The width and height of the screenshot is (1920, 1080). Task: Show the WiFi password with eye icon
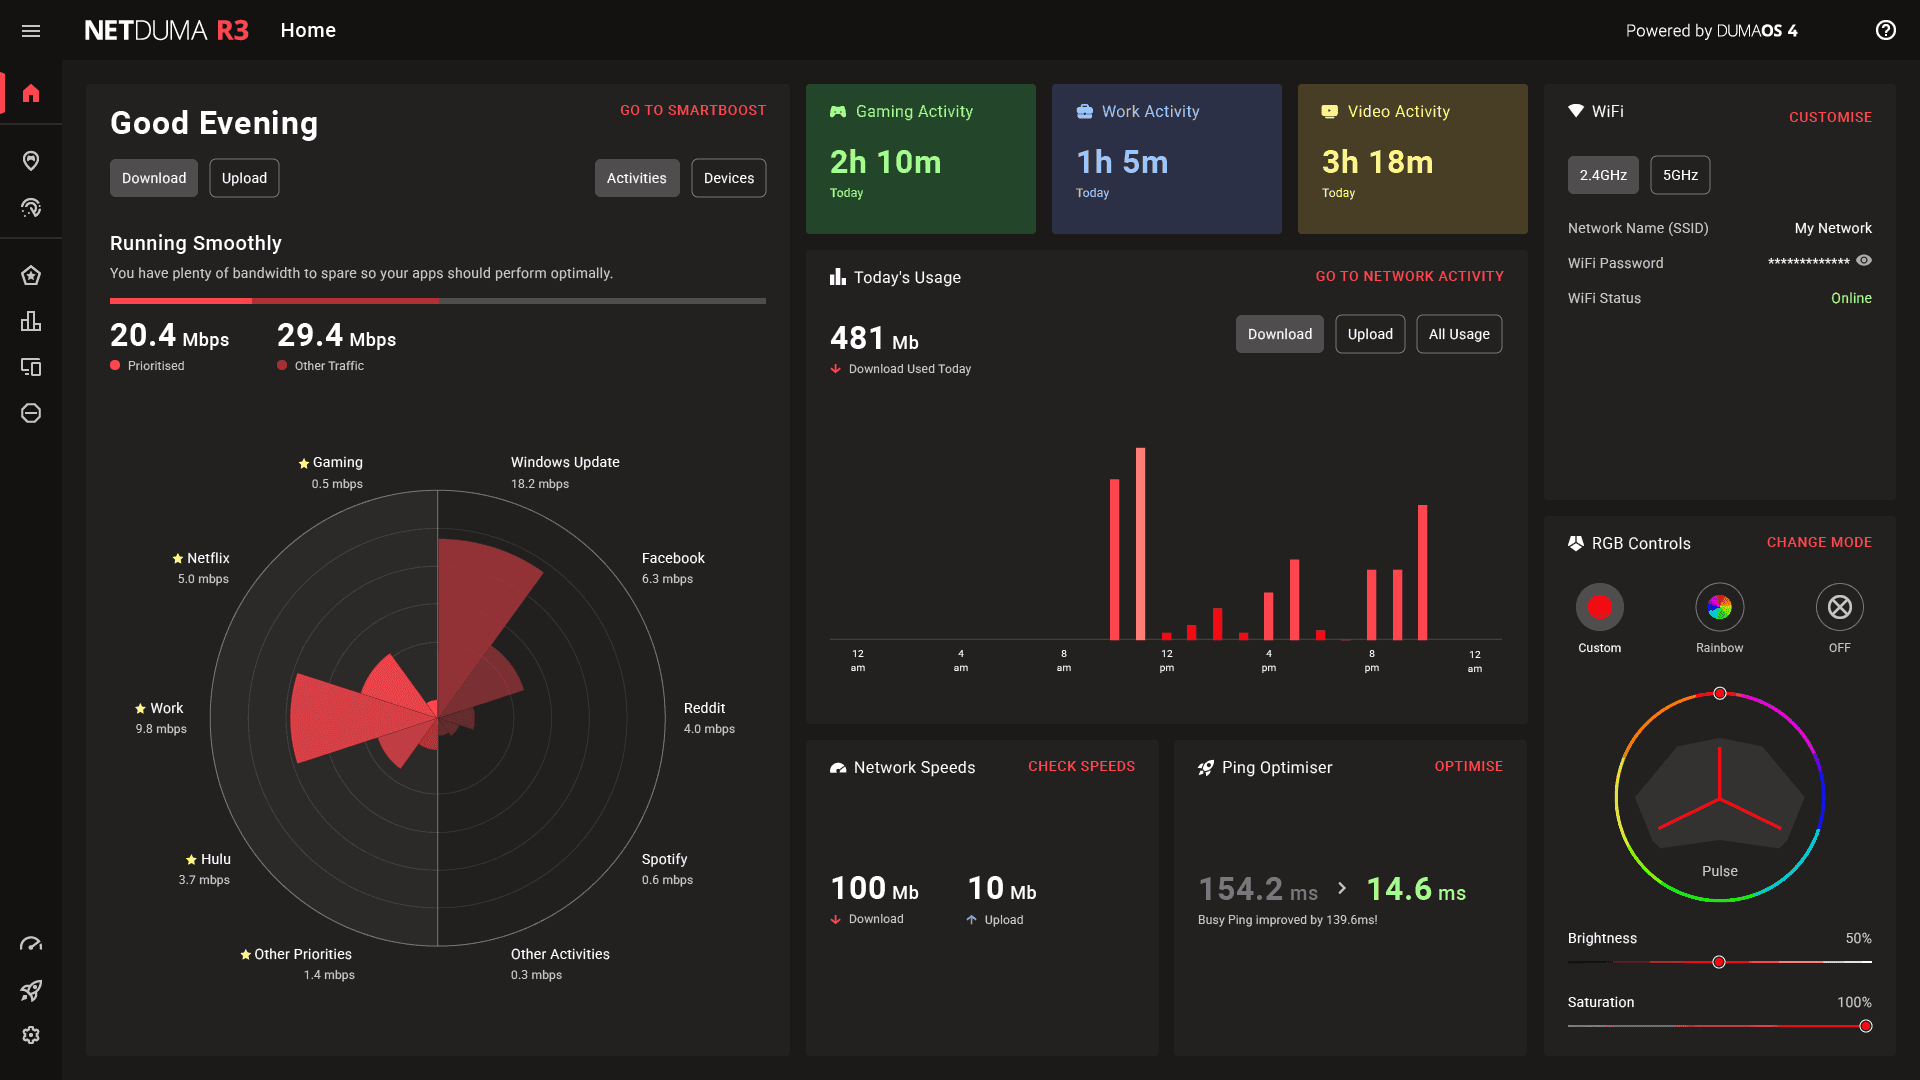coord(1864,261)
